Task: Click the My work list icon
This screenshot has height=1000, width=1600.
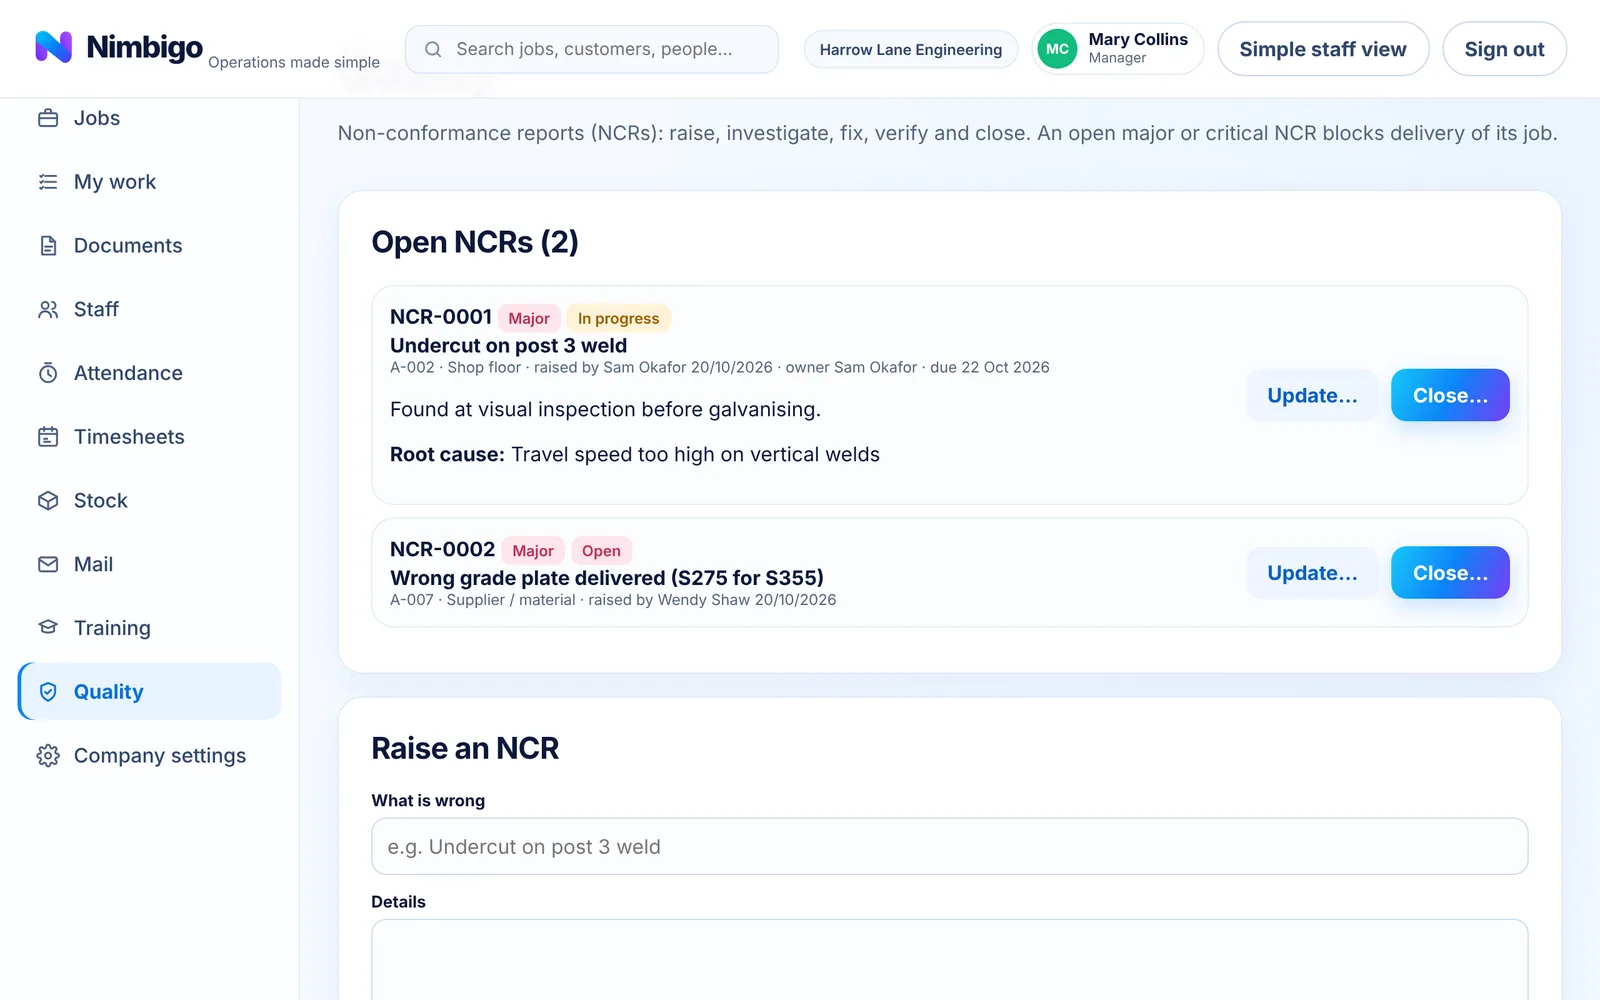Action: [x=48, y=182]
